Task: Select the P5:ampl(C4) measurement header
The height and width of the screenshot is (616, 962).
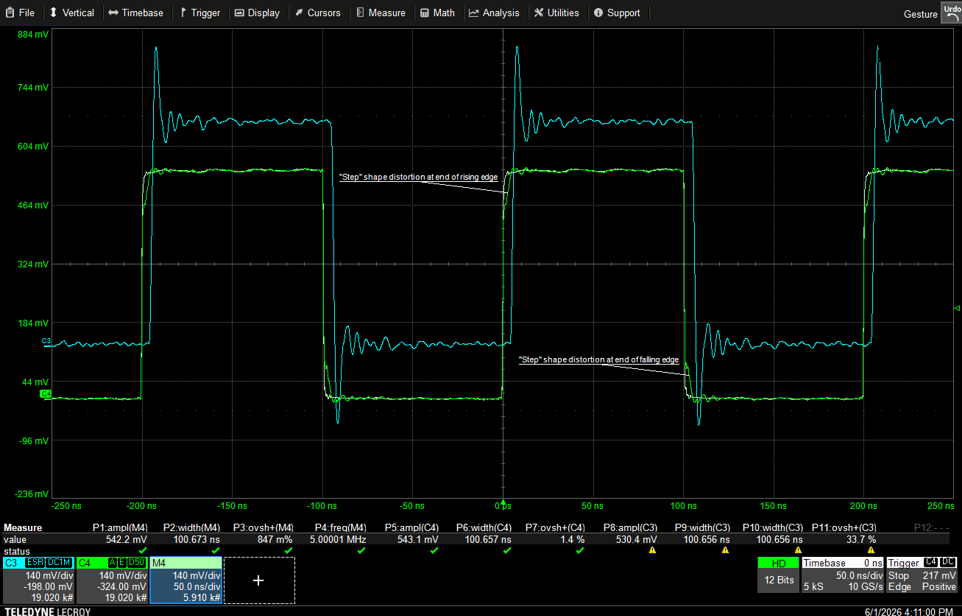Action: coord(412,528)
